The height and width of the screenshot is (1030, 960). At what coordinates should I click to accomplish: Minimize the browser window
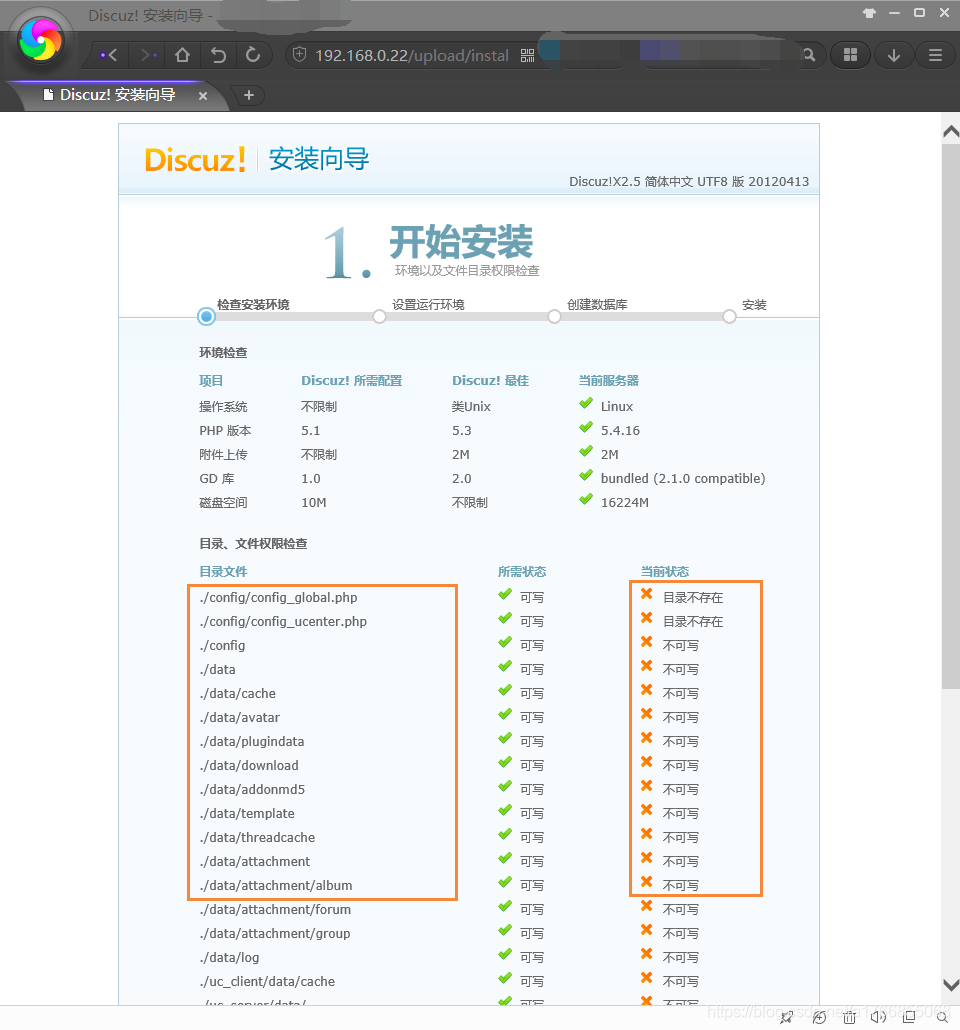point(894,13)
